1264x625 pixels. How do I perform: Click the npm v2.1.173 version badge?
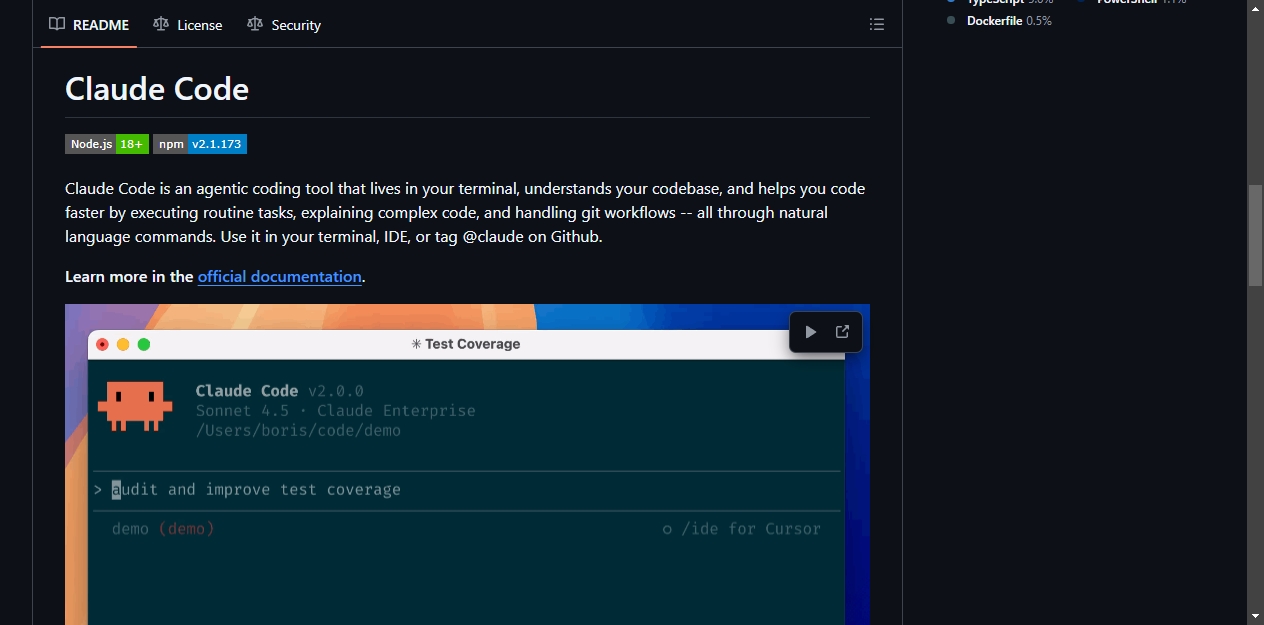tap(200, 144)
